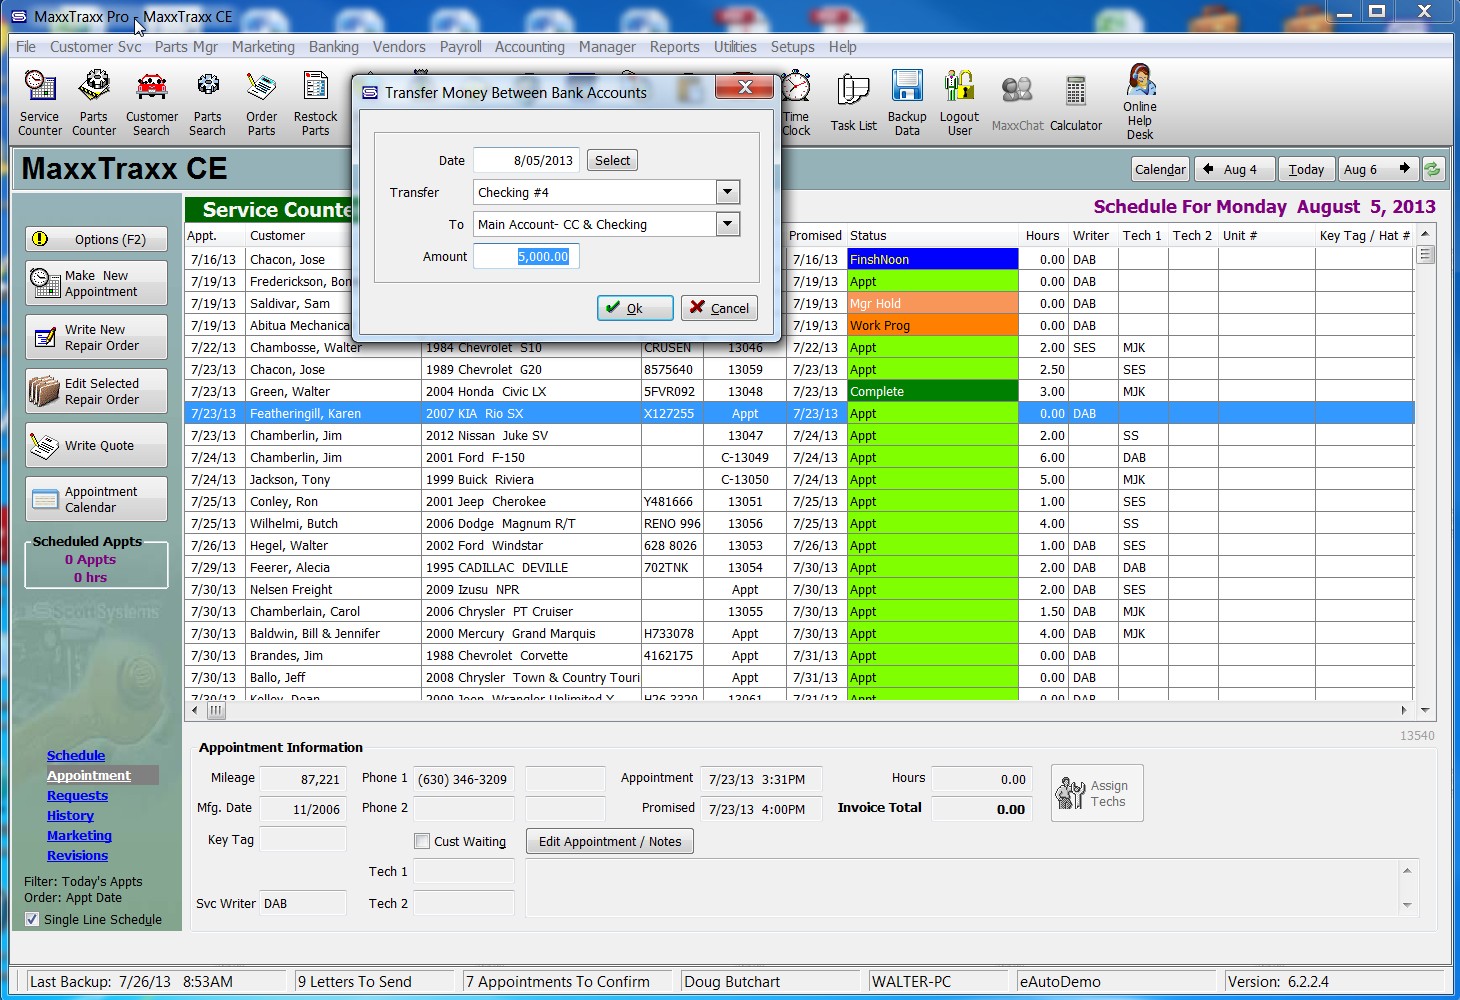This screenshot has width=1460, height=1000.
Task: Click the Write Quote button
Action: coord(96,445)
